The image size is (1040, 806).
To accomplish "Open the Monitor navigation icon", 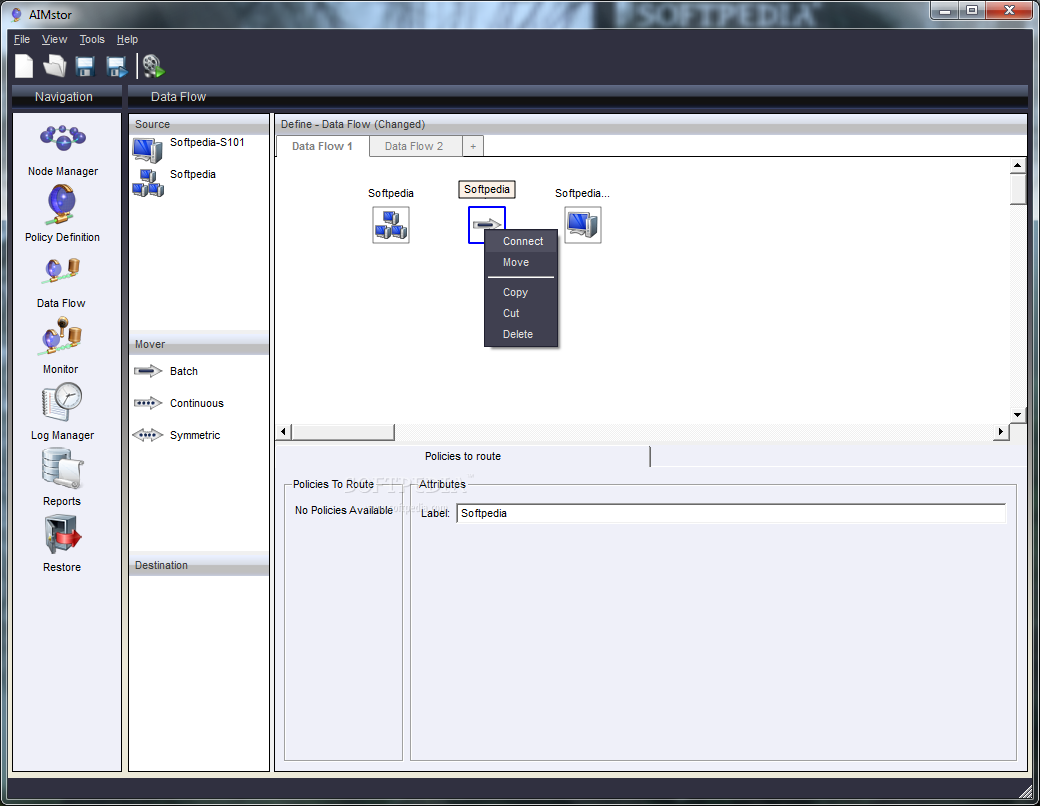I will click(x=62, y=336).
